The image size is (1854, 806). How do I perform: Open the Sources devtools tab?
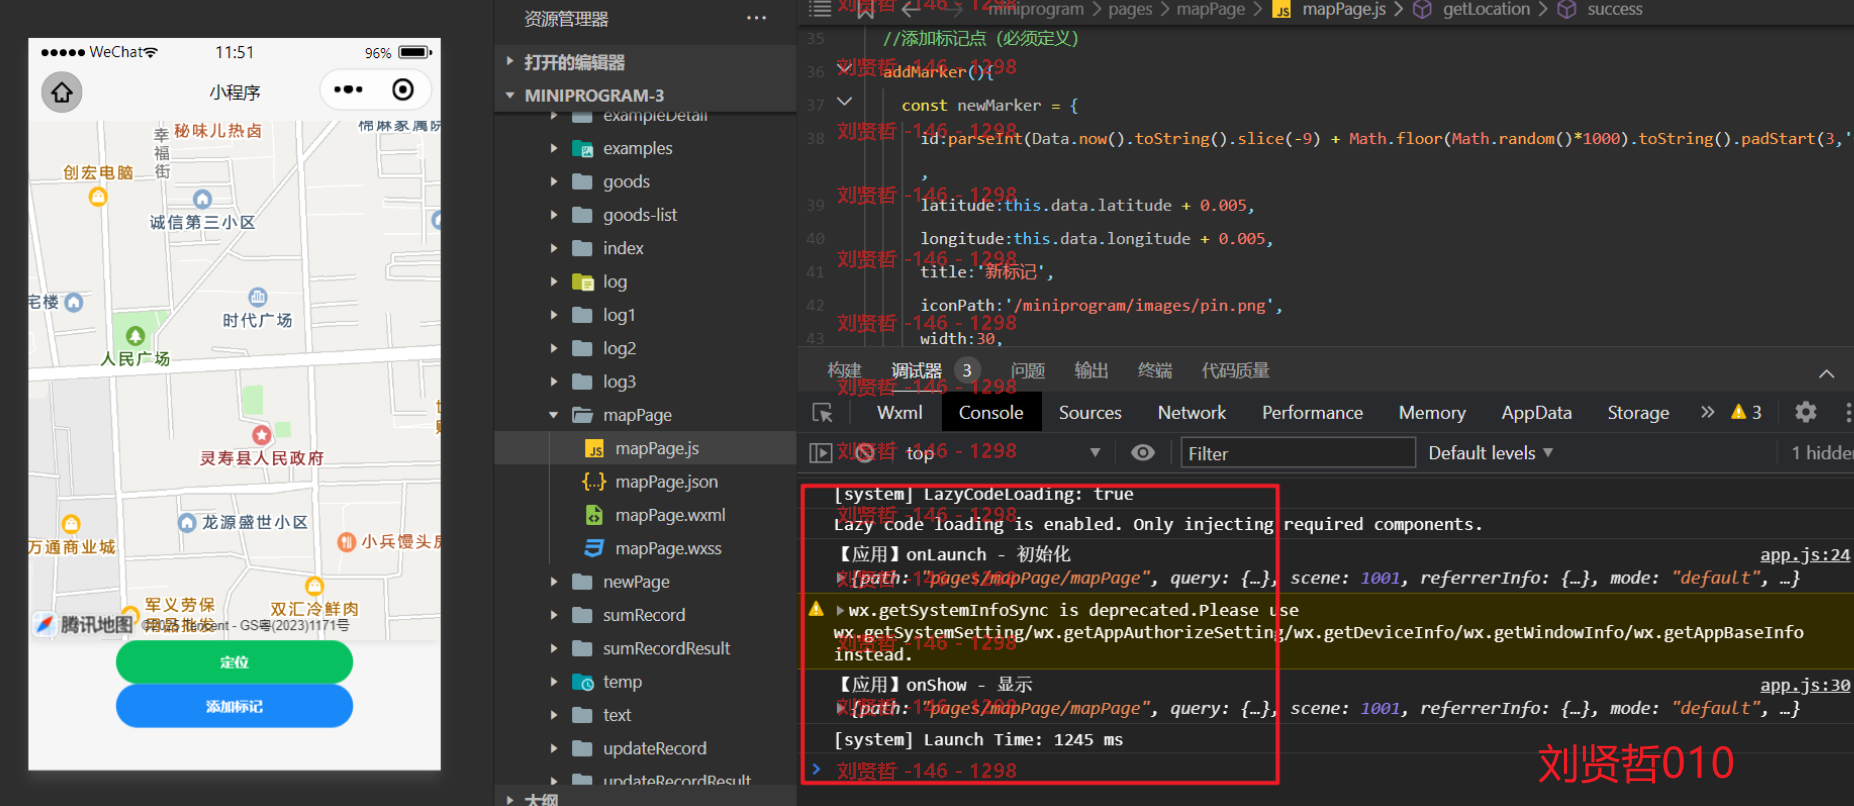[x=1090, y=413]
